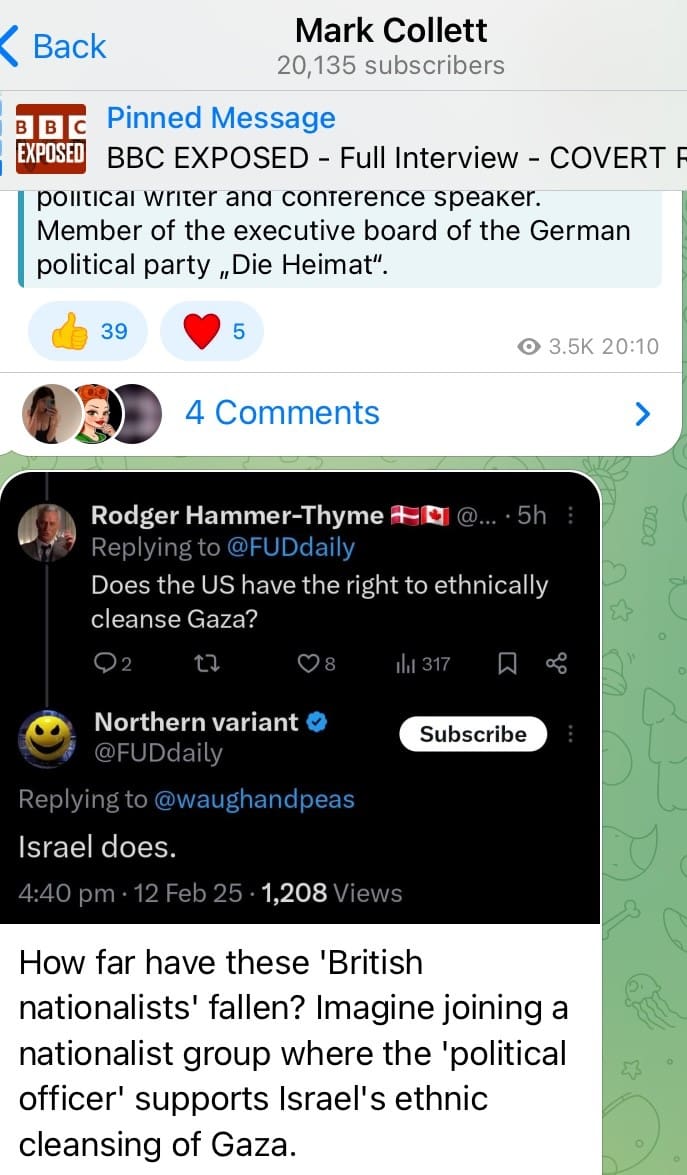The height and width of the screenshot is (1175, 687).
Task: Open the @waughandpeas mention link
Action: 253,798
